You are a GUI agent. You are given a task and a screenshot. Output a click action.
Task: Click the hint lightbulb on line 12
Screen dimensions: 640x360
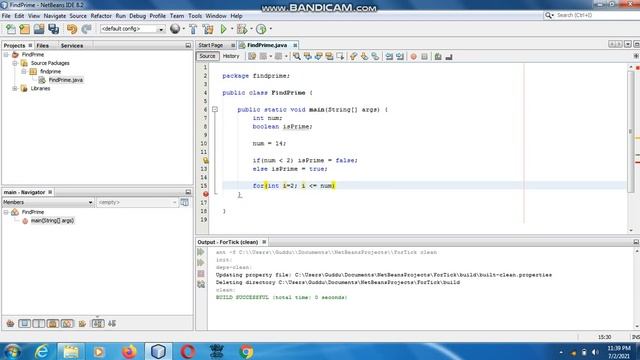click(205, 160)
